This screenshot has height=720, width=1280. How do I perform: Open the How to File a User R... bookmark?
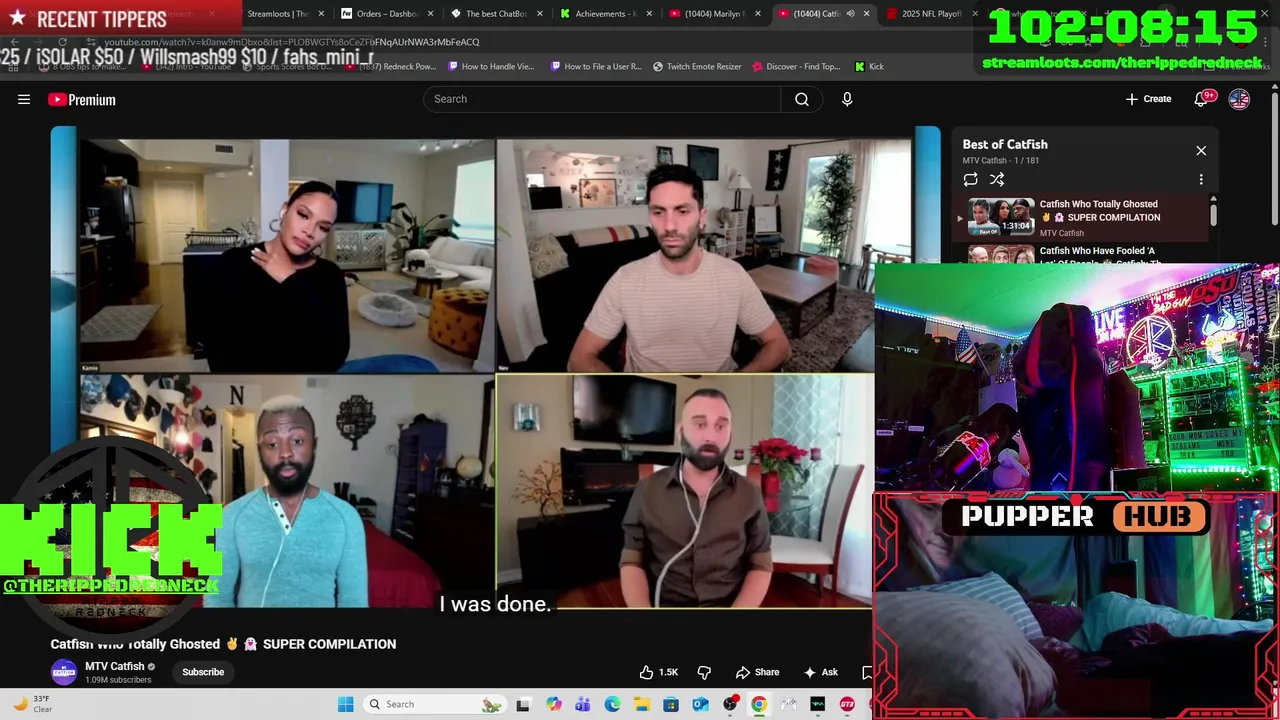point(596,67)
